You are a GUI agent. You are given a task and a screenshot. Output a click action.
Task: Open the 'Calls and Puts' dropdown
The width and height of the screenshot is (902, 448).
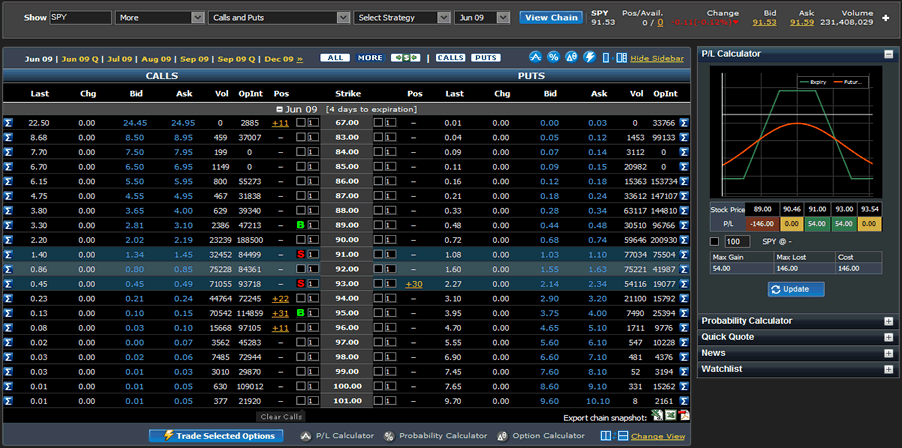[x=279, y=18]
